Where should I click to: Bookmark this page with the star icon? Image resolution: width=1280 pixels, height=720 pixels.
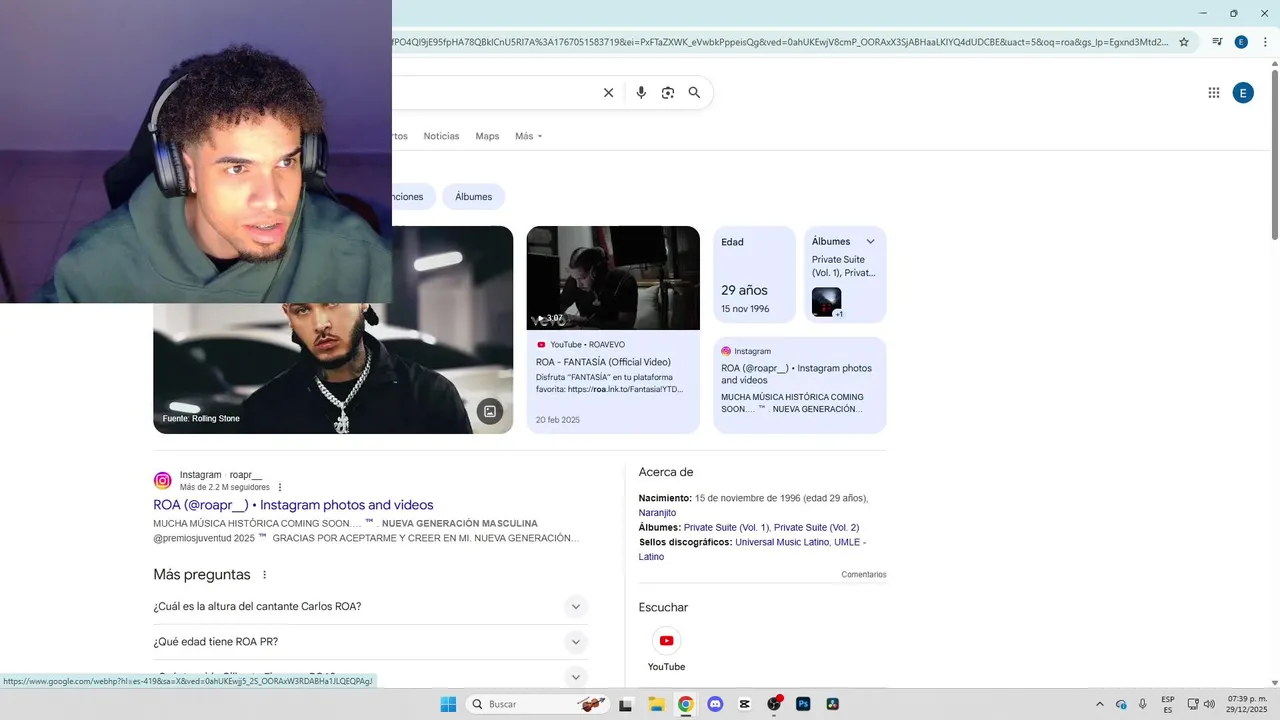(1184, 42)
